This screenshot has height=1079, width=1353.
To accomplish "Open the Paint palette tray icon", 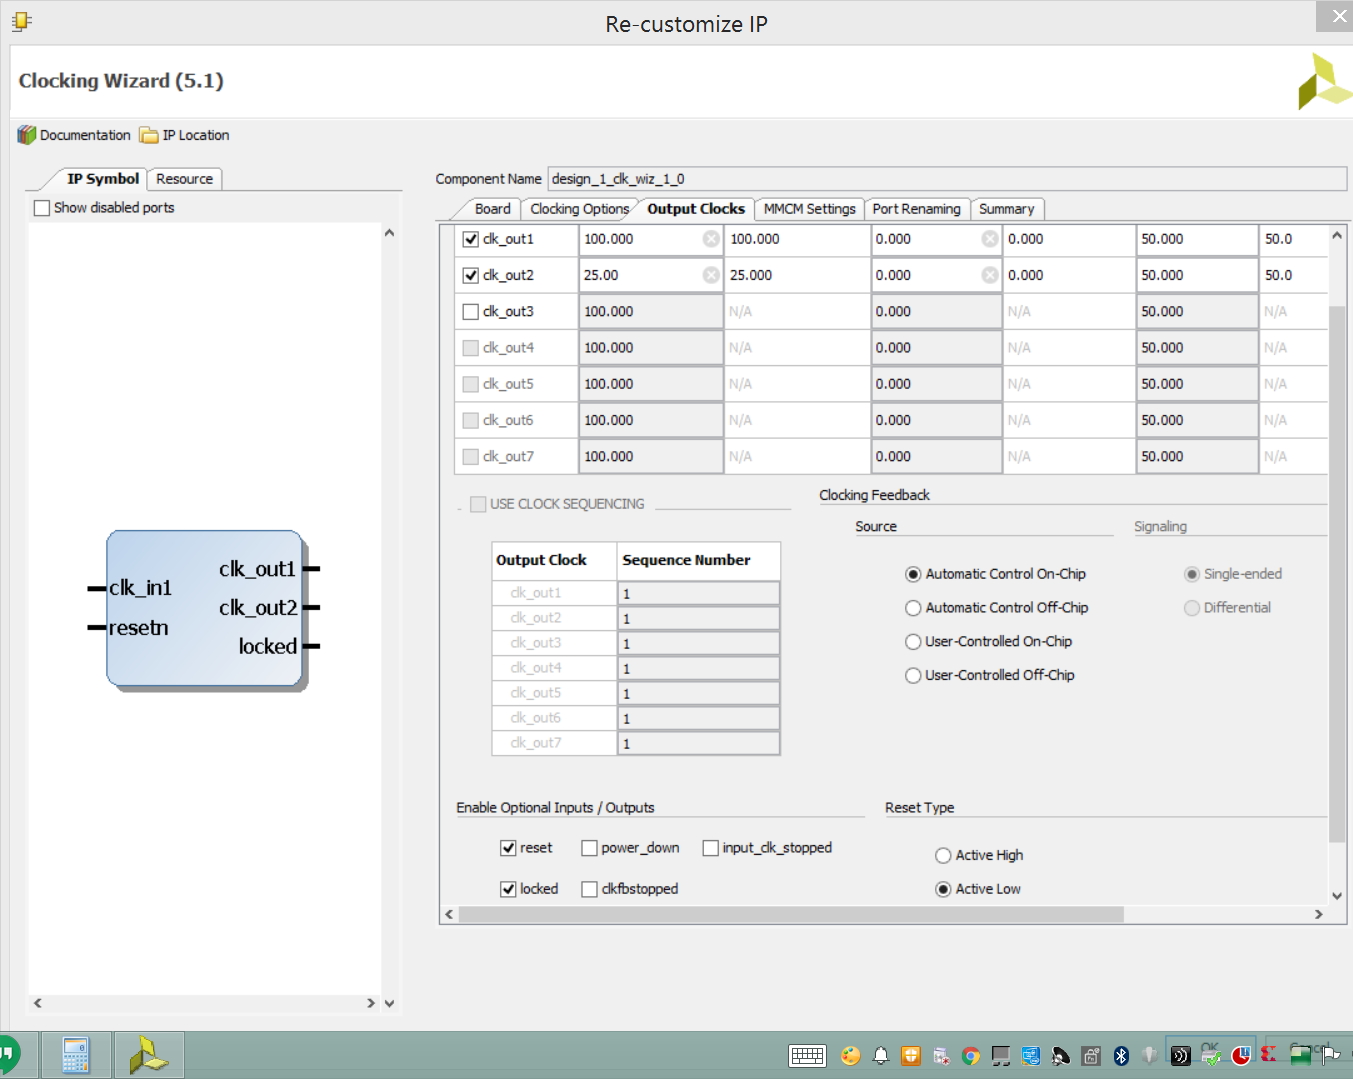I will tap(850, 1056).
